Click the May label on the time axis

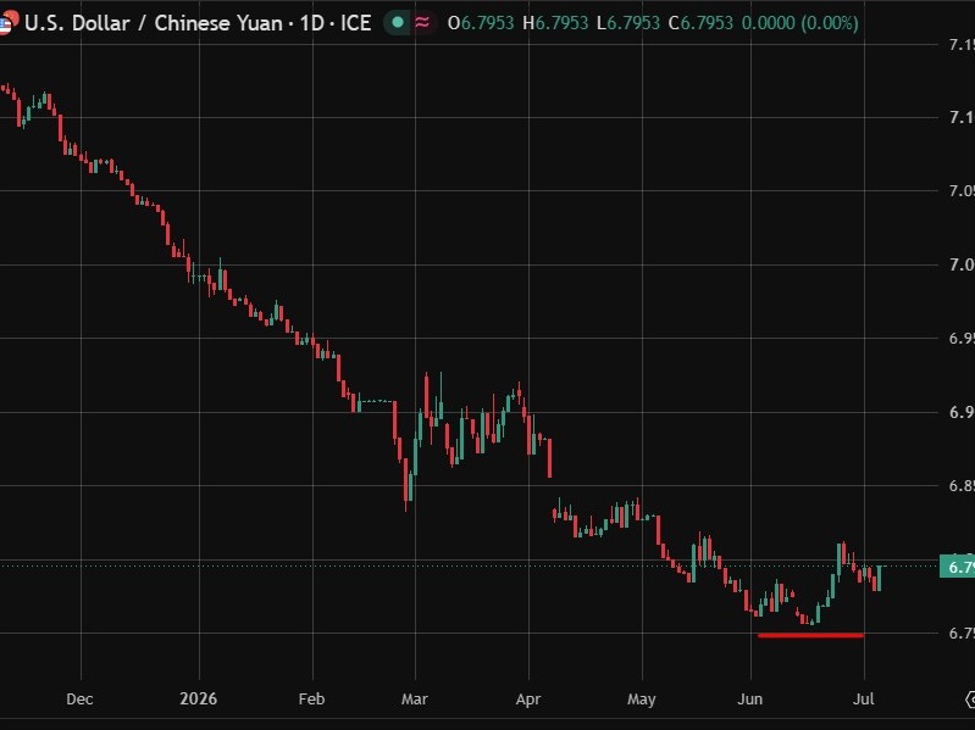click(x=641, y=699)
